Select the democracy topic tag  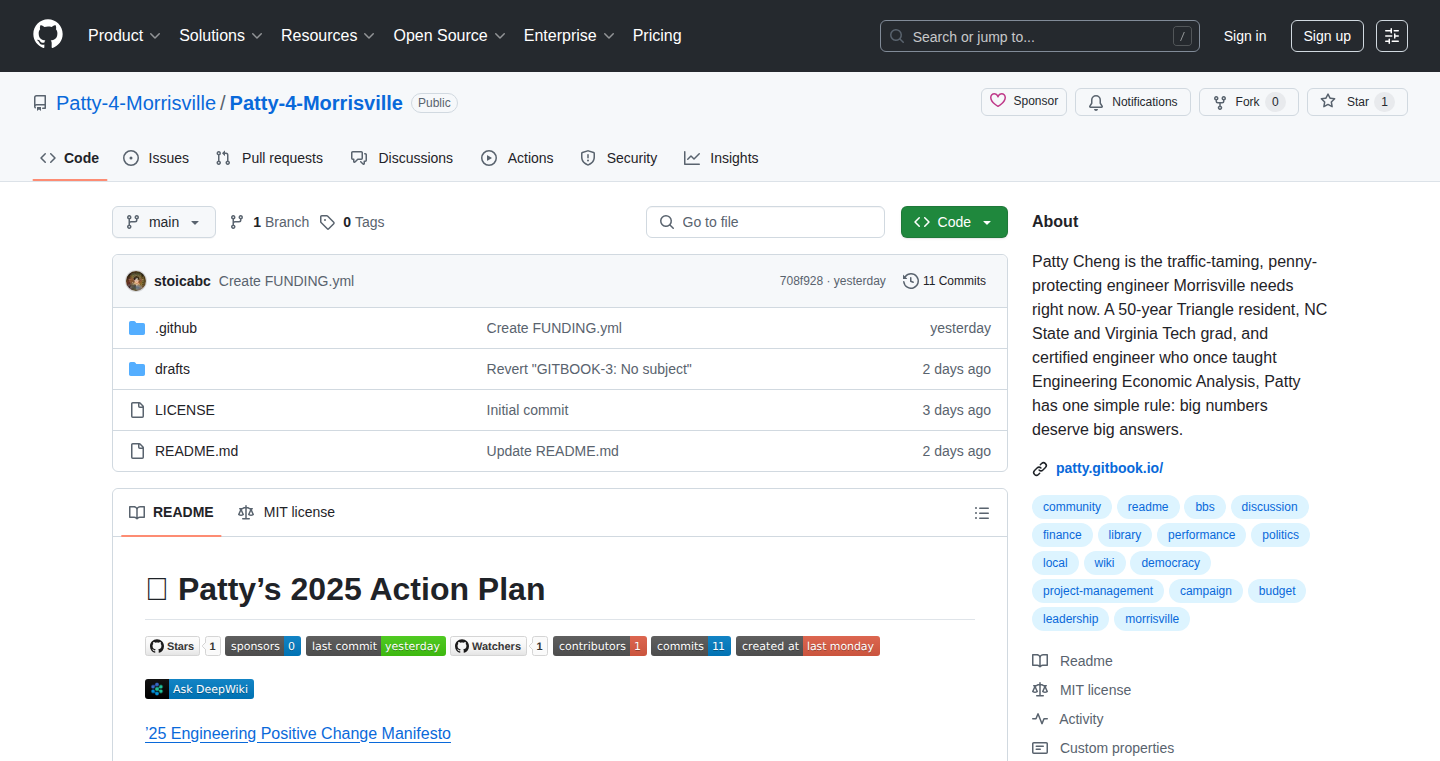click(x=1170, y=563)
